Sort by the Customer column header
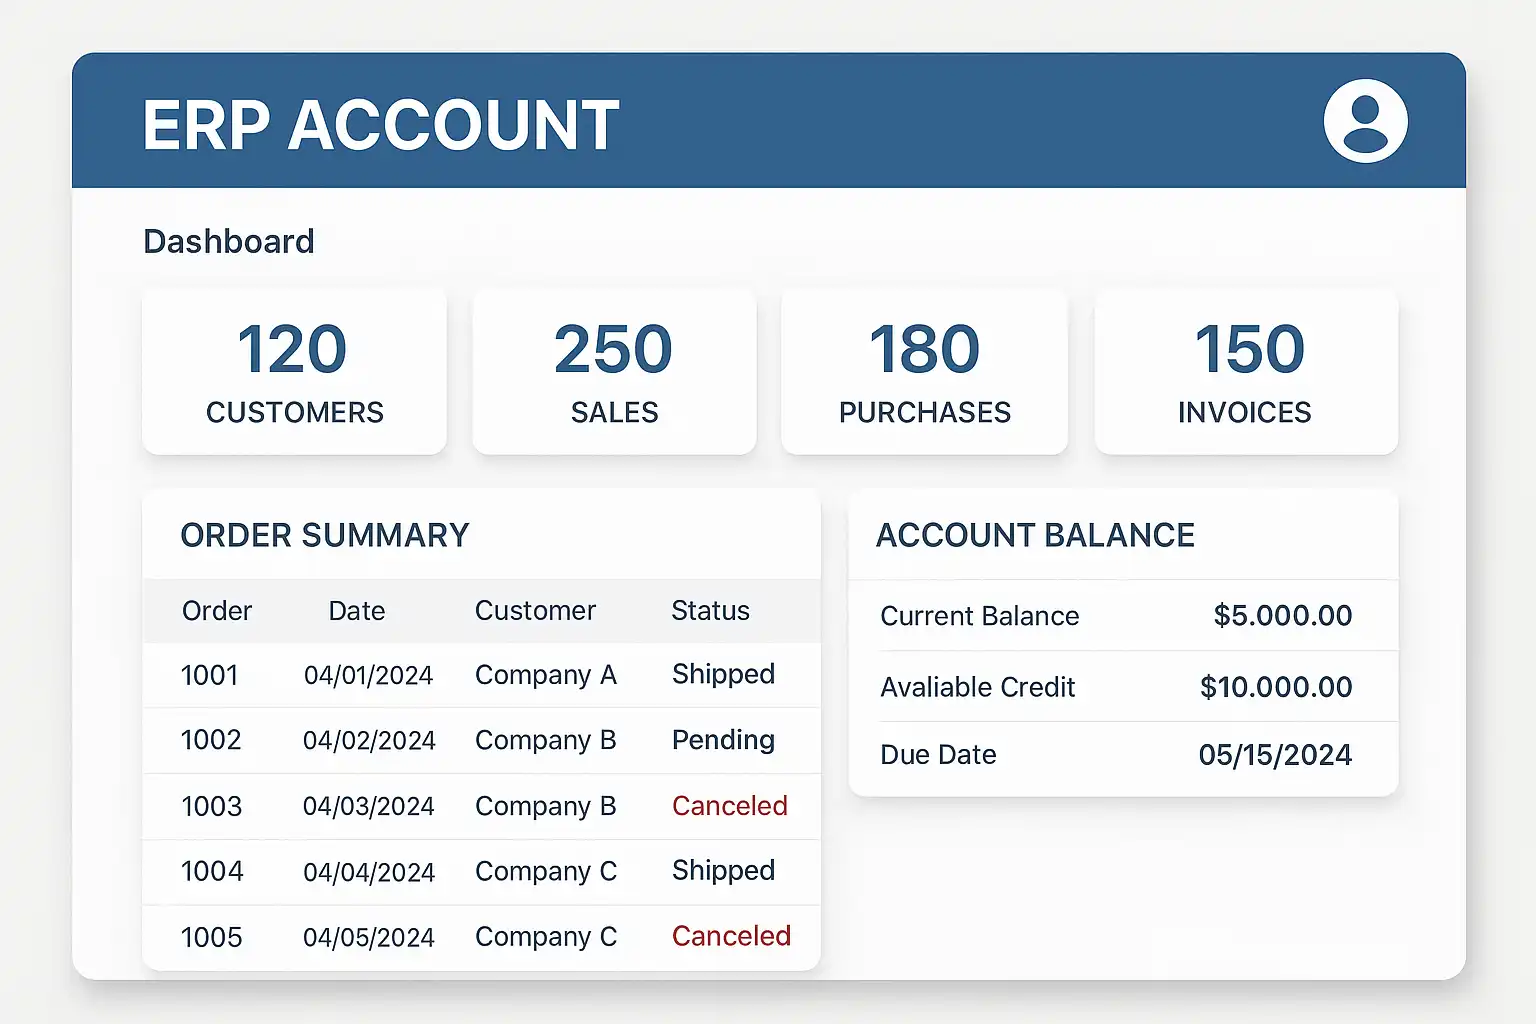This screenshot has width=1536, height=1024. (x=535, y=611)
